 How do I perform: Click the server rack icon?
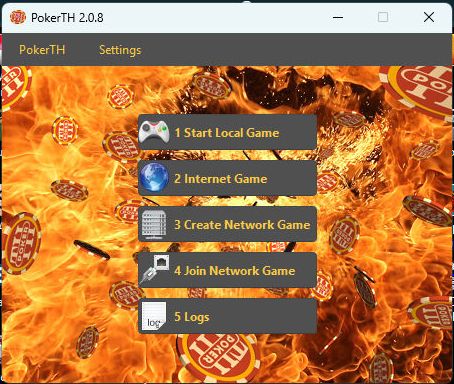pyautogui.click(x=154, y=225)
